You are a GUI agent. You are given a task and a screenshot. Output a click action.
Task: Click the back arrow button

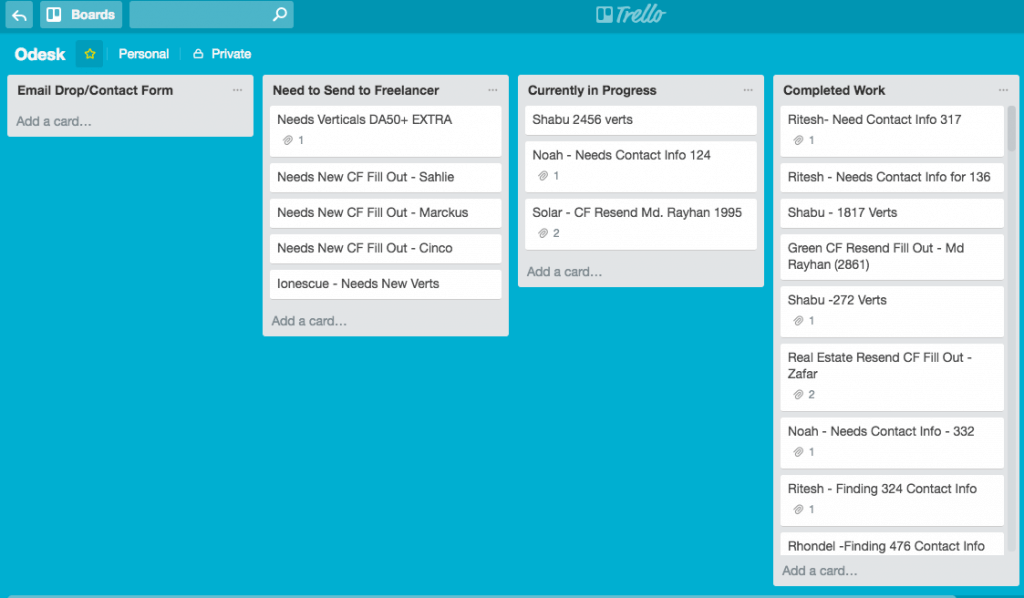coord(19,14)
